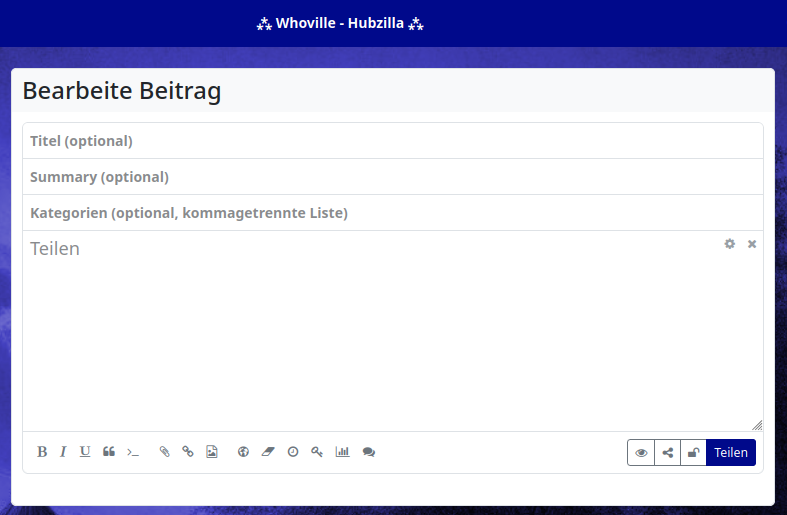Insert a quote block with the quotation icon
The width and height of the screenshot is (787, 515).
click(109, 452)
